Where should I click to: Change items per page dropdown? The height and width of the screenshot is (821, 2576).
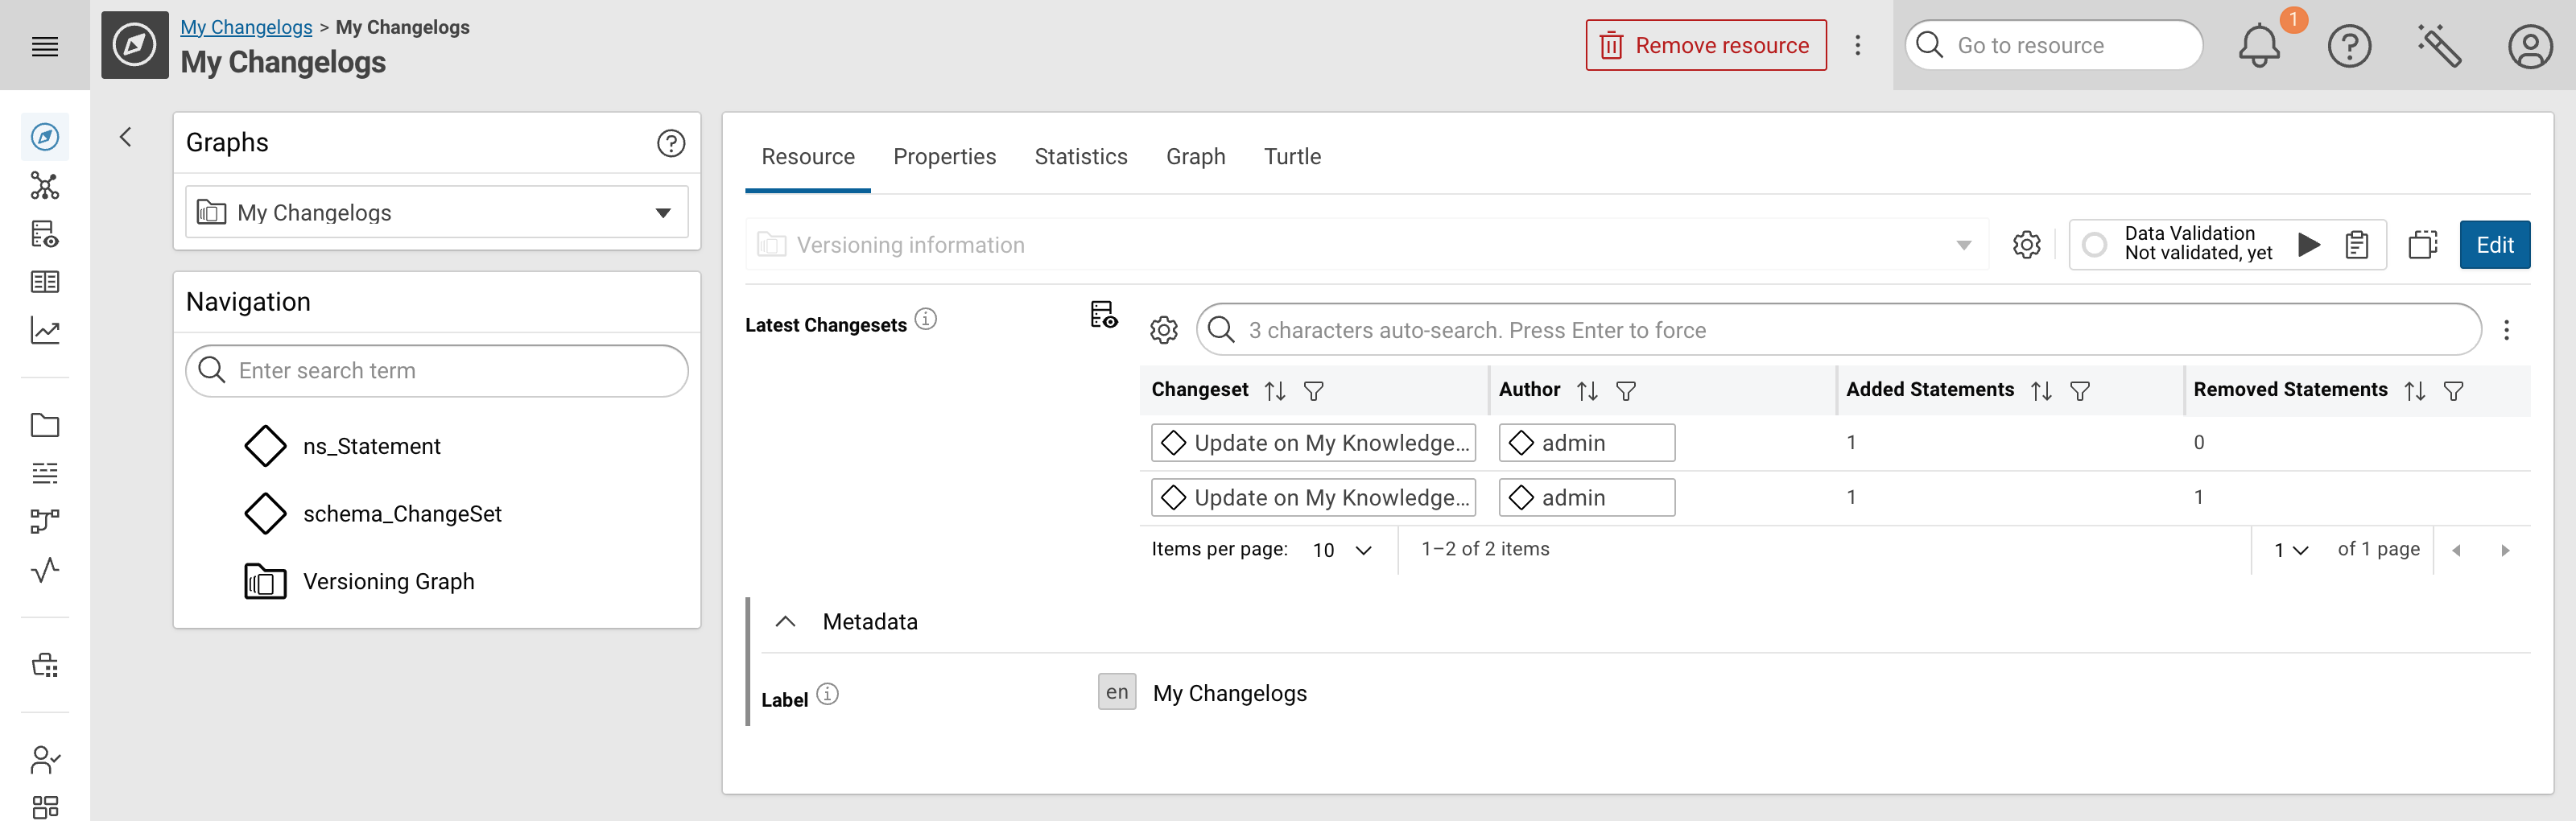coord(1342,550)
